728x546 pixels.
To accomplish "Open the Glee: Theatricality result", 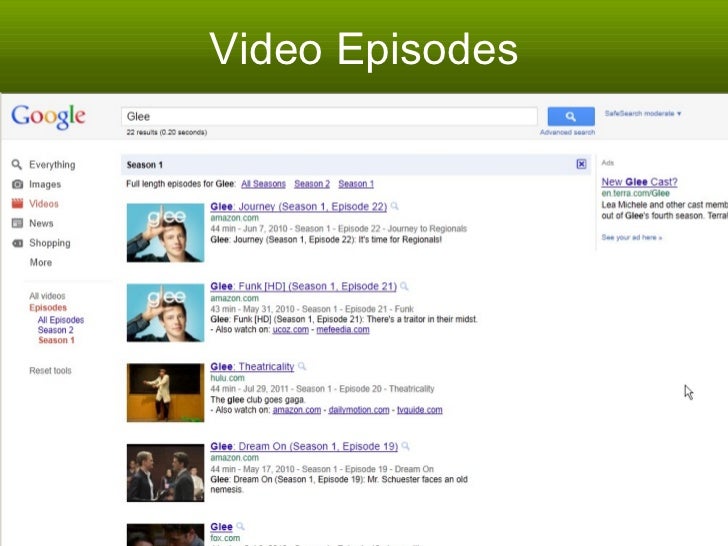I will click(252, 367).
